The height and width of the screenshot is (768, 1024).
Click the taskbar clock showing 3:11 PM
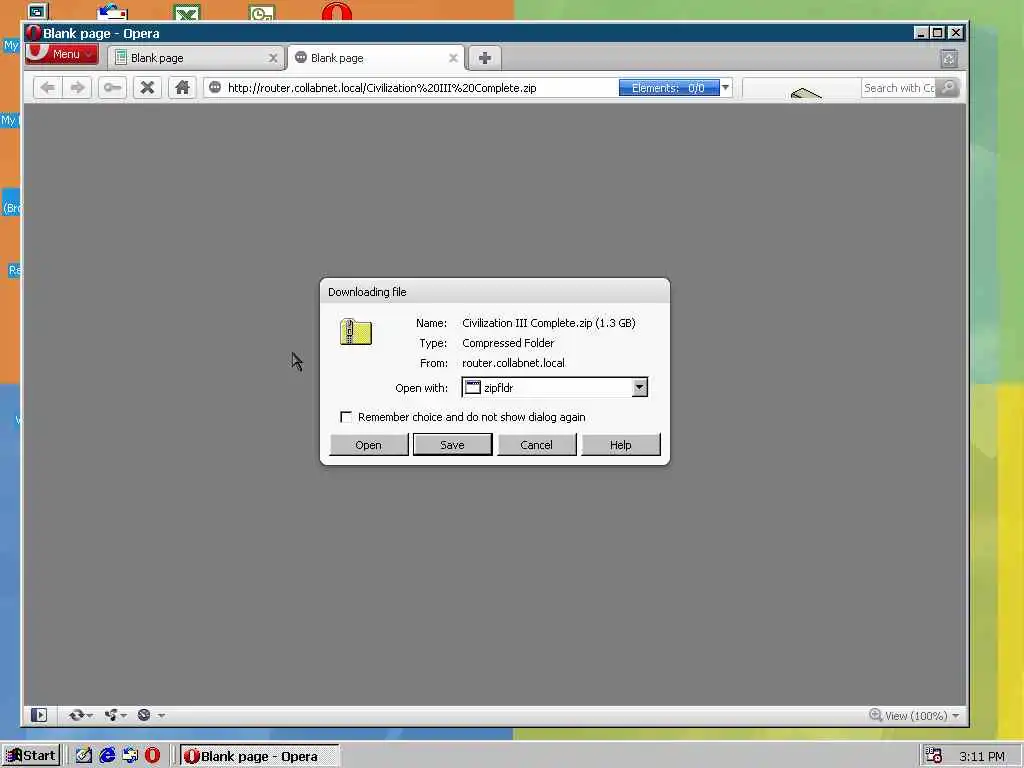(982, 756)
